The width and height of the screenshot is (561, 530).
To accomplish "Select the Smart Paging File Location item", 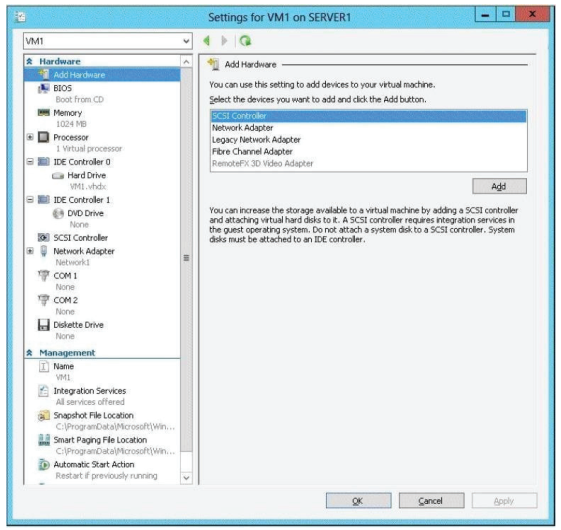I will pyautogui.click(x=100, y=440).
